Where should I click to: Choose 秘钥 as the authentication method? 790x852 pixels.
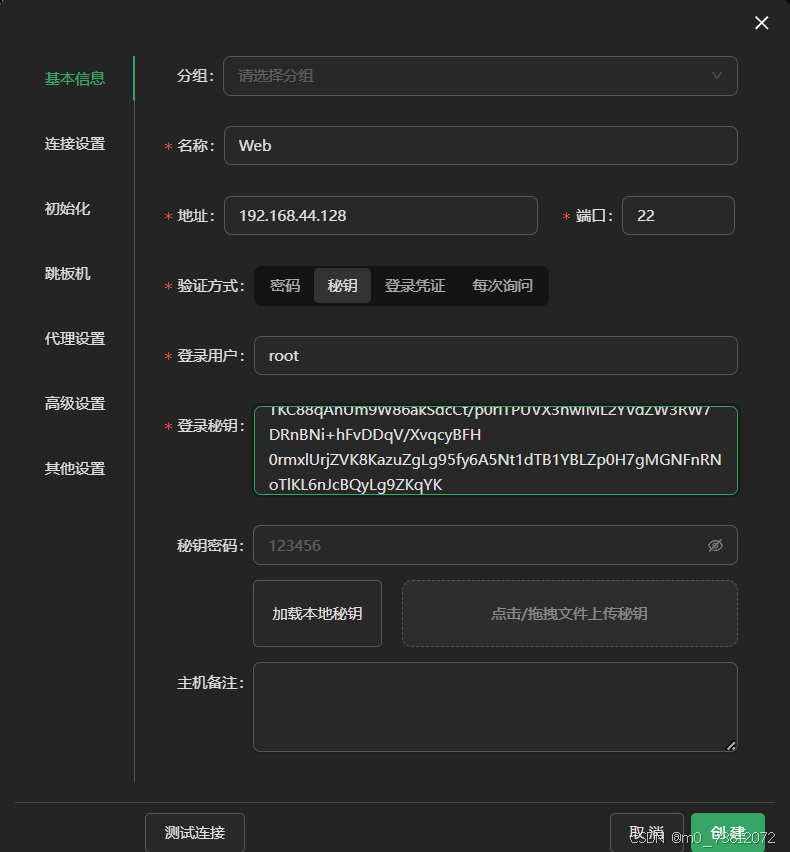tap(342, 285)
